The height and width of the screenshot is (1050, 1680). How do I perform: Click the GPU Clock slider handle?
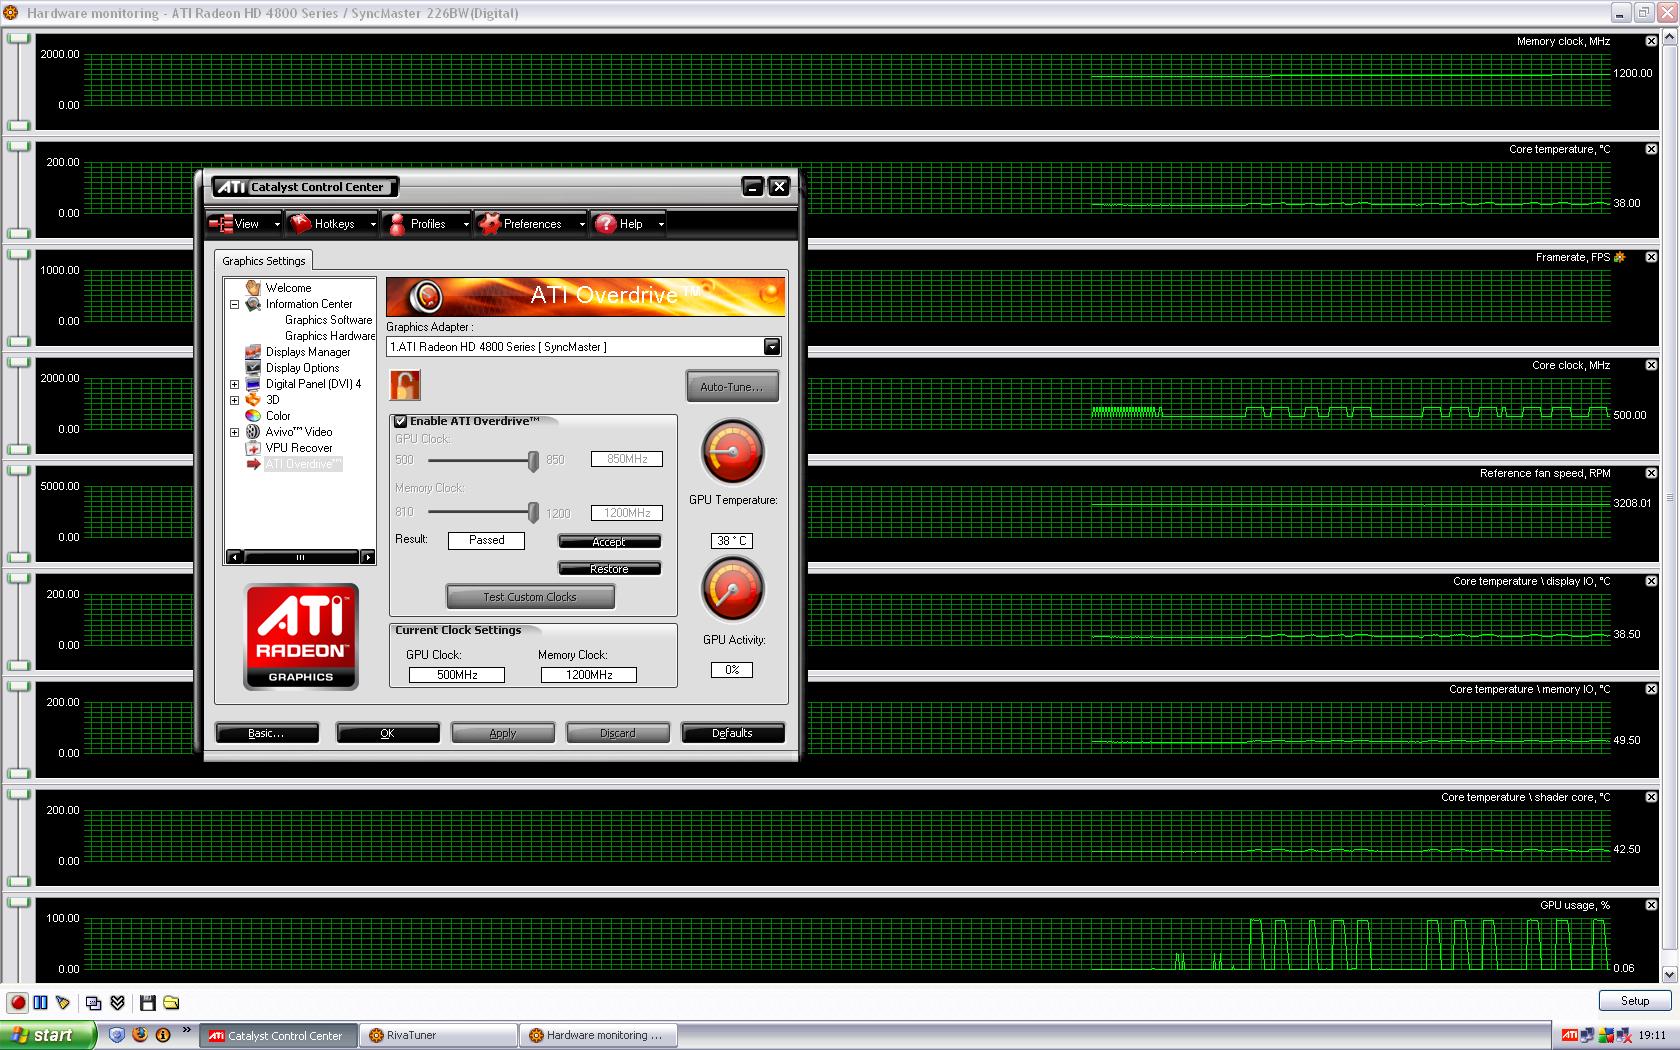(533, 460)
